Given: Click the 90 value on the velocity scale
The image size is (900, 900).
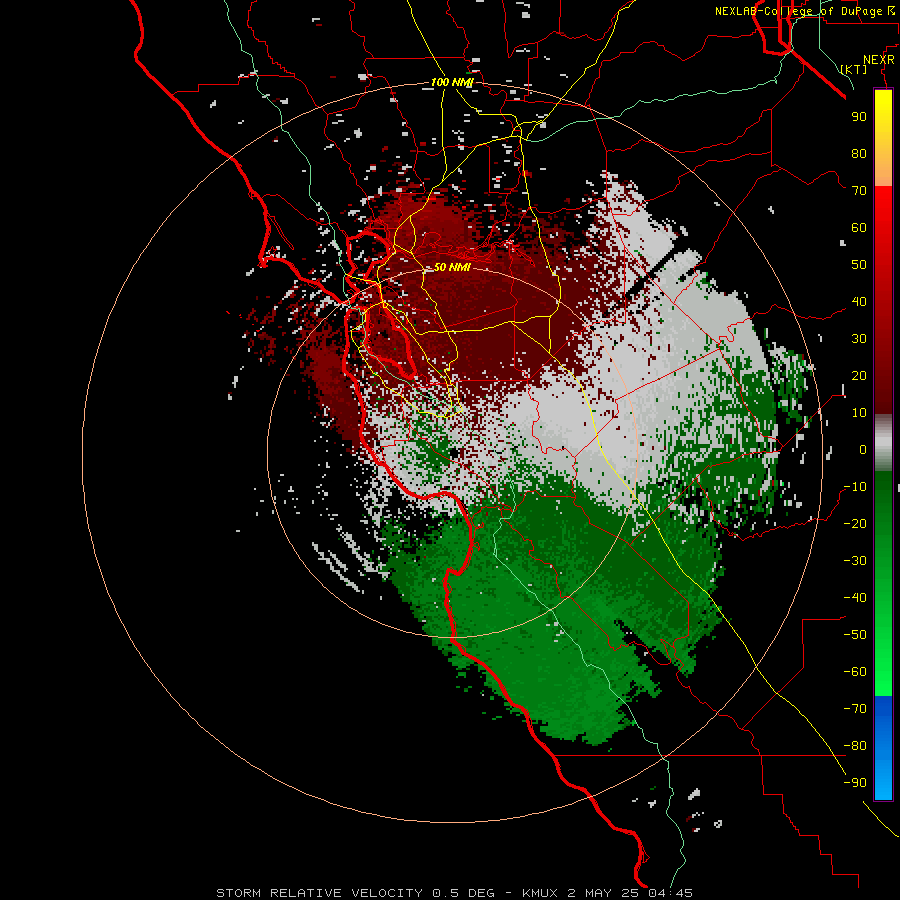Looking at the screenshot, I should coord(859,117).
